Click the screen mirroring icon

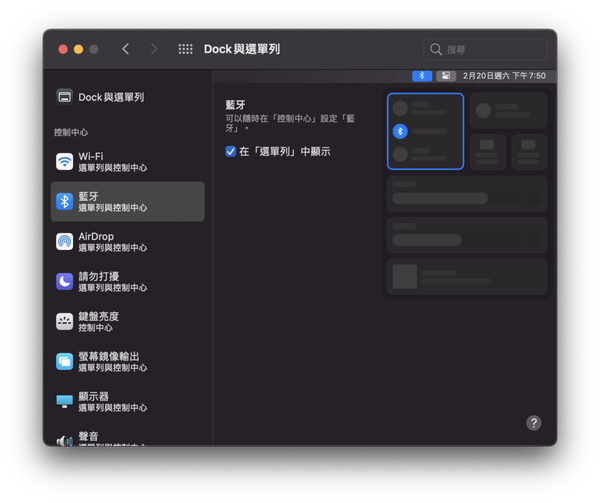[64, 361]
